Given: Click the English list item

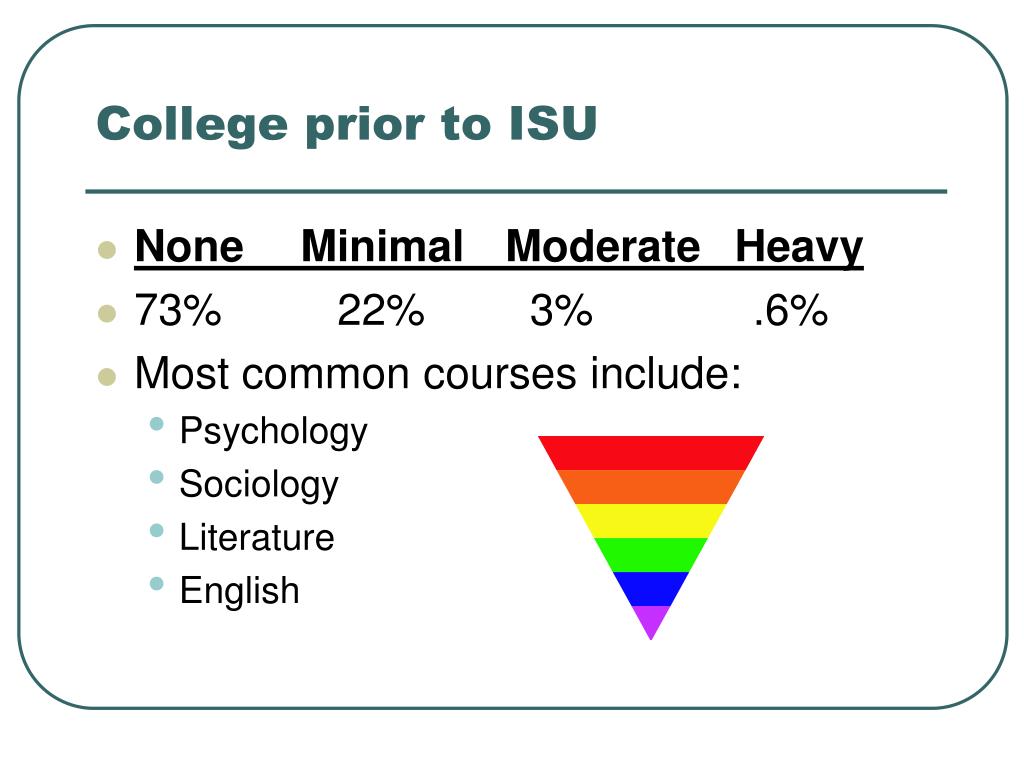Looking at the screenshot, I should 239,591.
